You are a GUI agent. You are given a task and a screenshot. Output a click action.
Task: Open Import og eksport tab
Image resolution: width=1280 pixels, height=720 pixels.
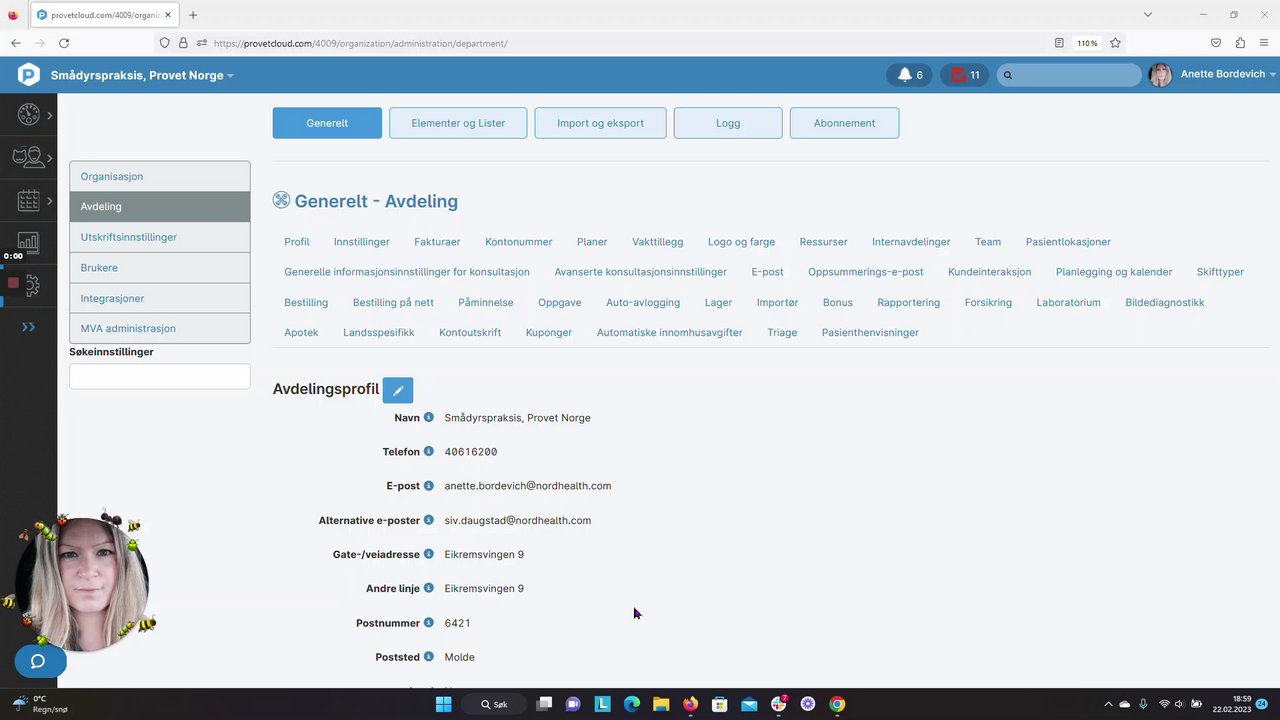pyautogui.click(x=600, y=123)
